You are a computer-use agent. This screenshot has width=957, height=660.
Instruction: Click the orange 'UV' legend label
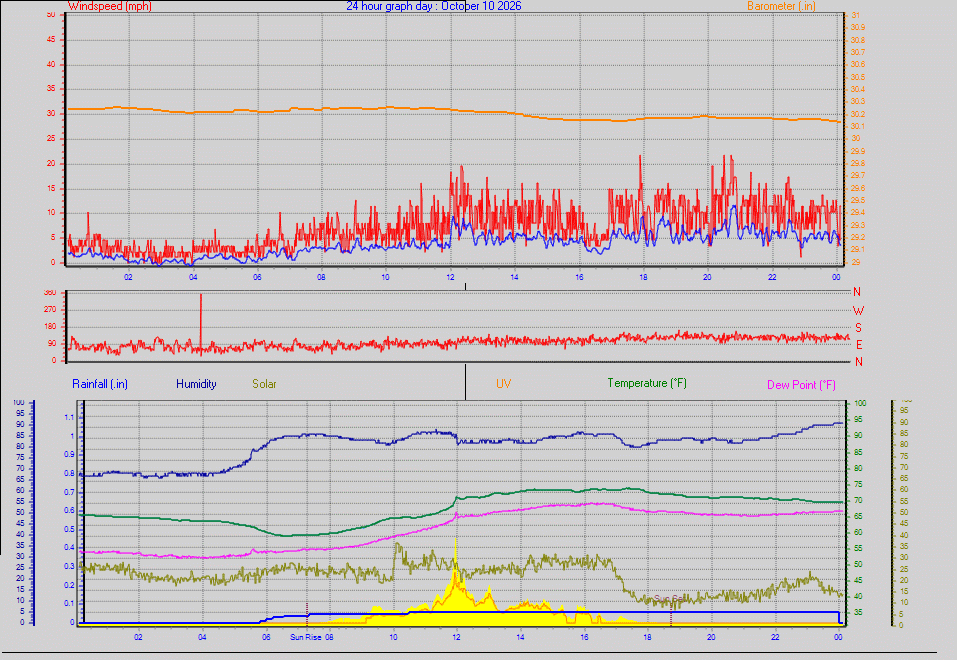[x=504, y=383]
